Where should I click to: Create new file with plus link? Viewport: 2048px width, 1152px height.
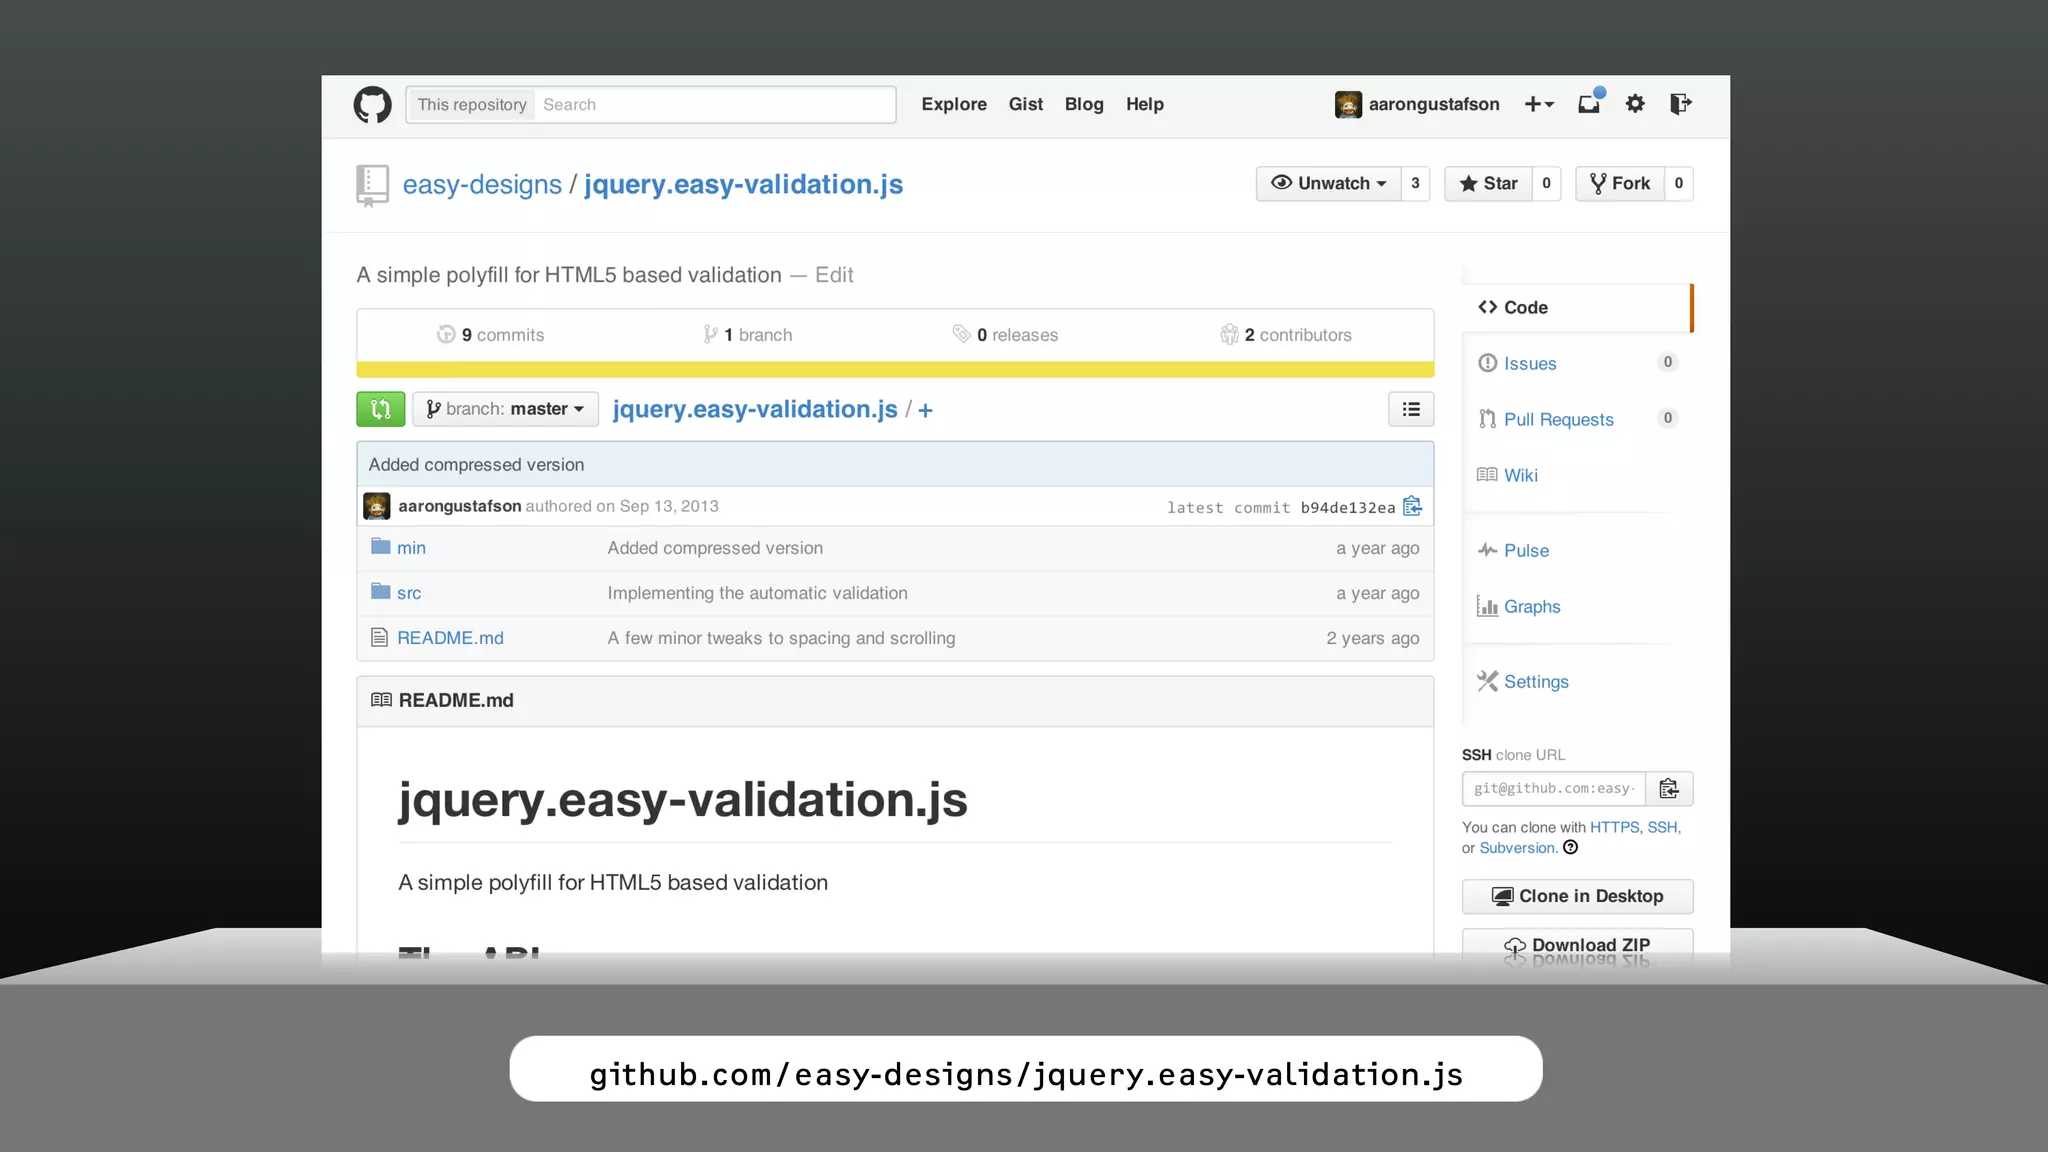[x=925, y=410]
